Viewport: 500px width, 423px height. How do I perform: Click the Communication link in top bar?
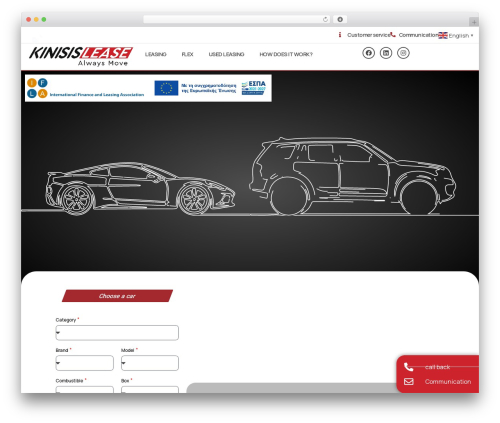pos(418,35)
